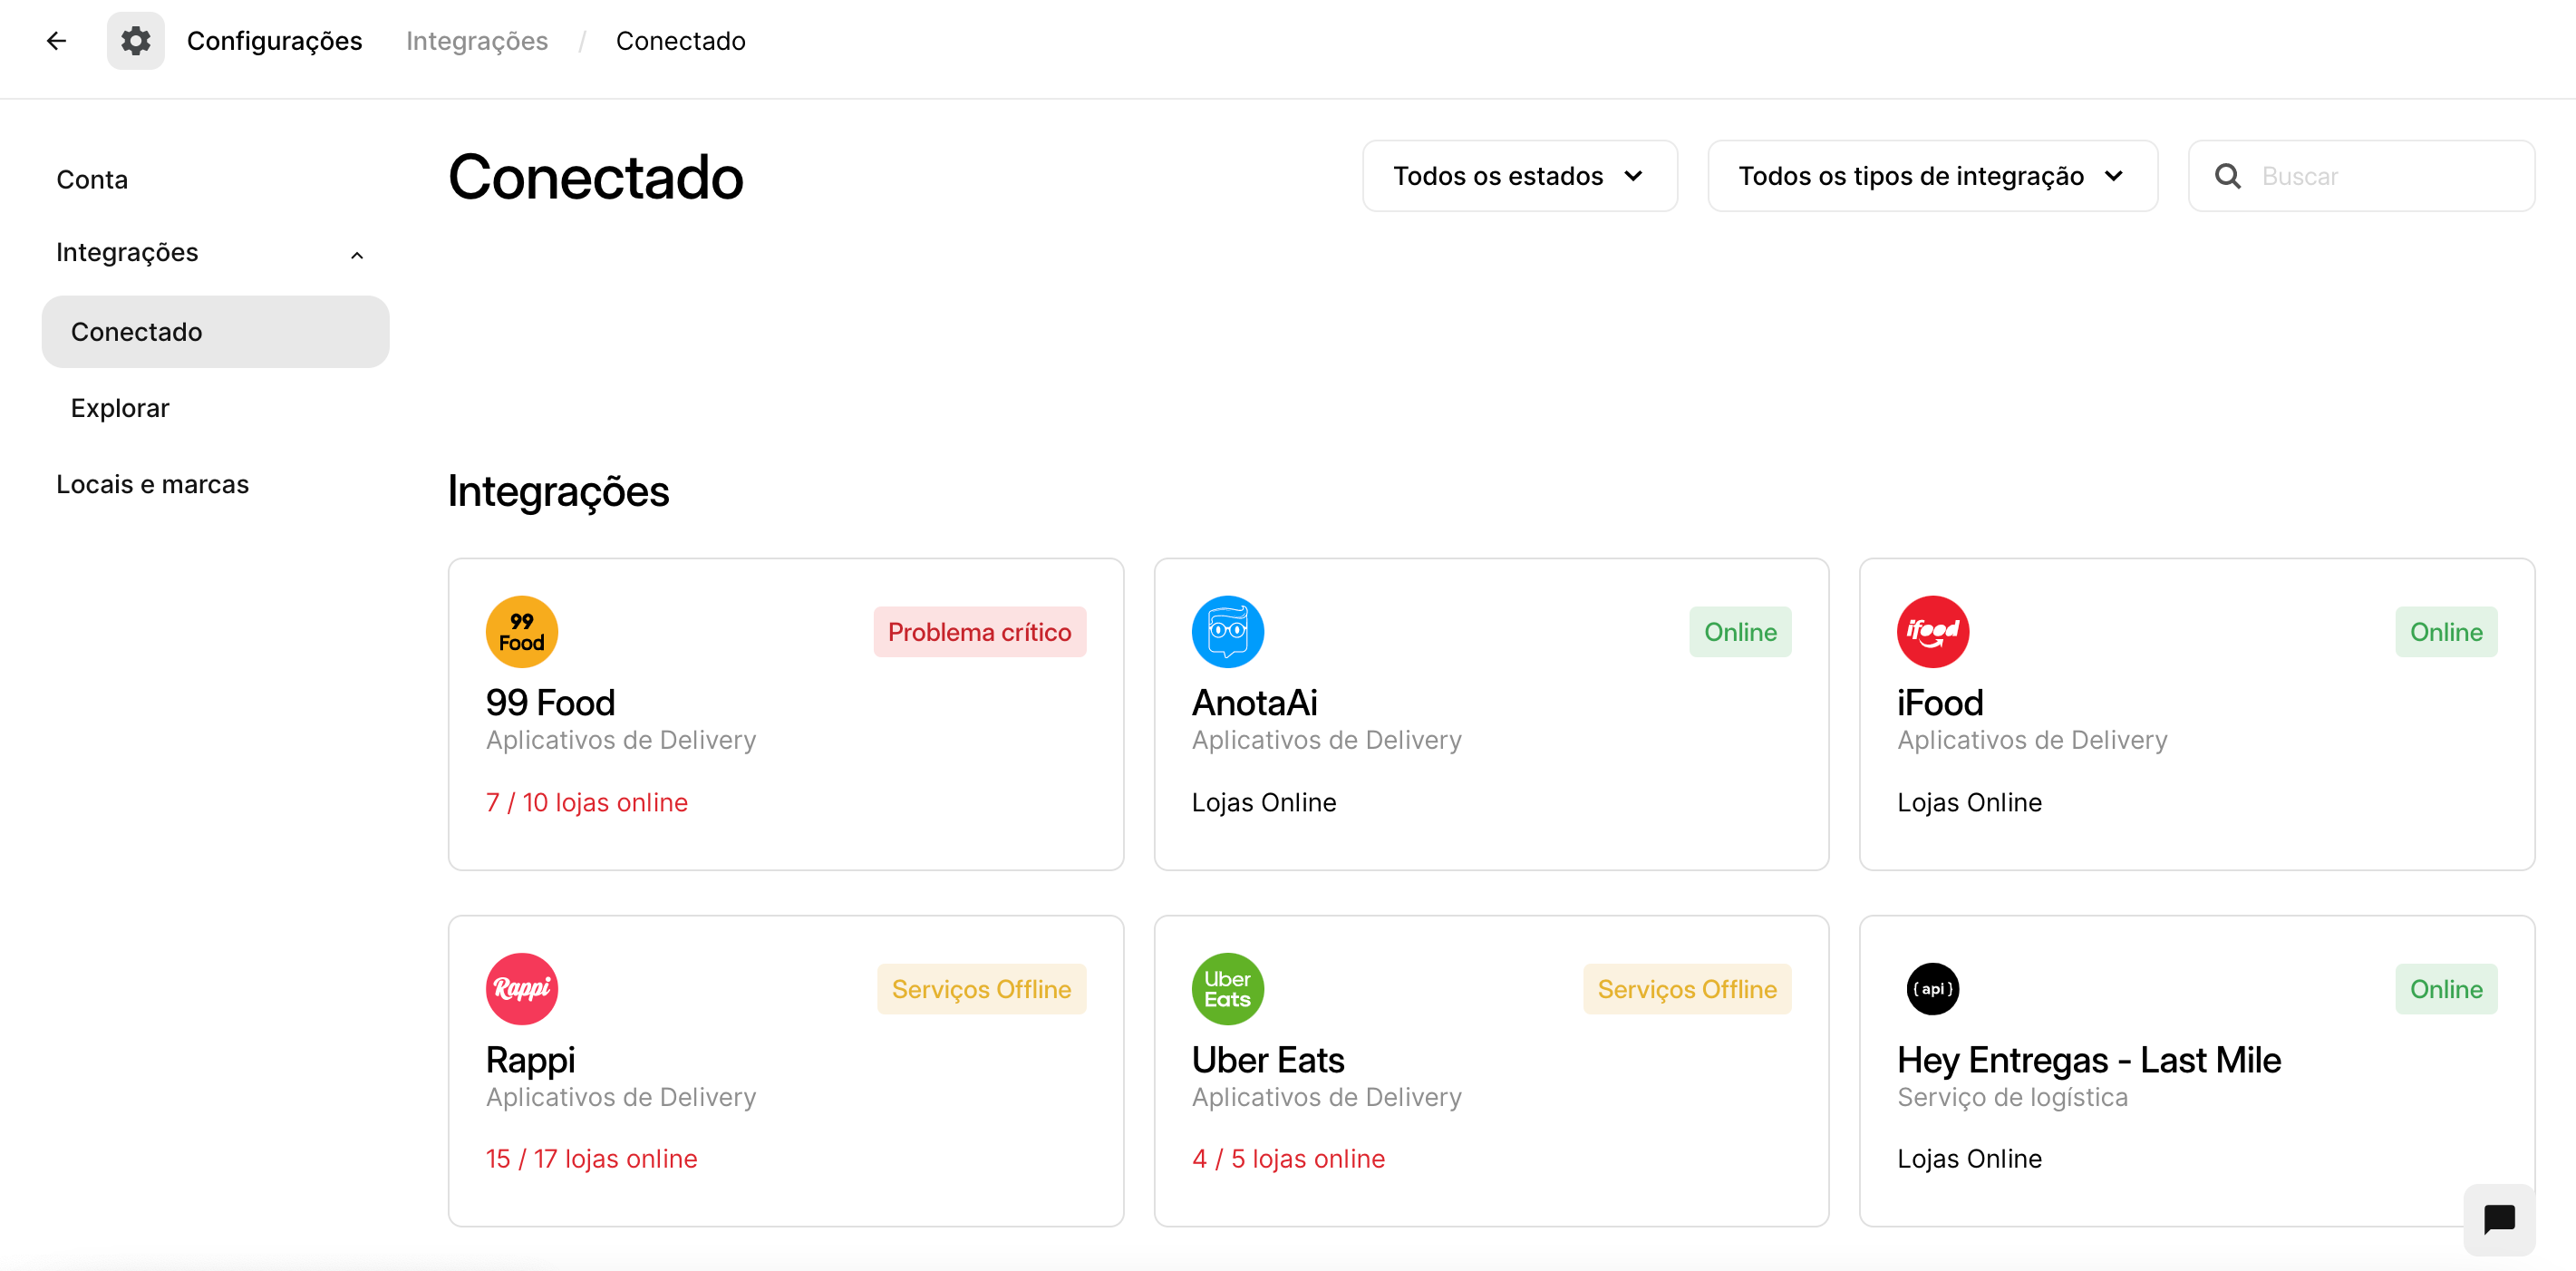This screenshot has width=2576, height=1271.
Task: Click Serviços Offline badge on Uber Eats
Action: click(1686, 989)
